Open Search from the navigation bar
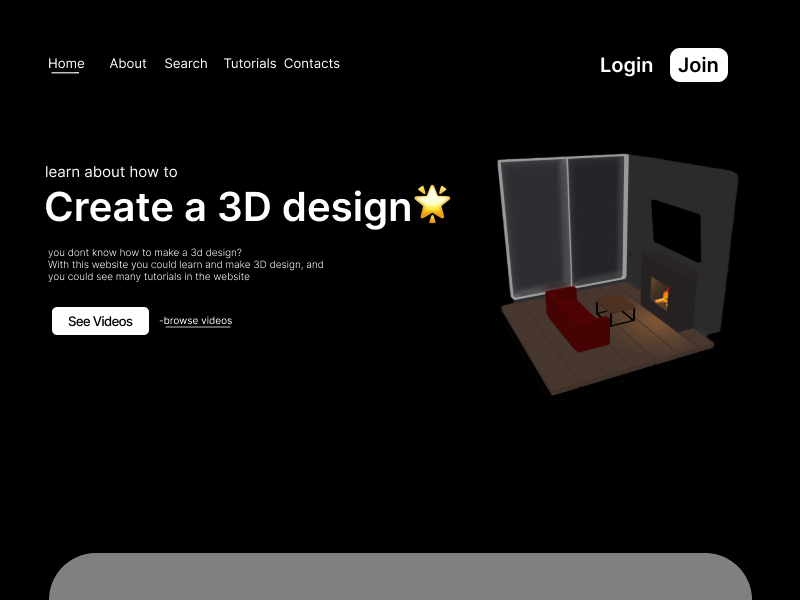 pyautogui.click(x=186, y=64)
